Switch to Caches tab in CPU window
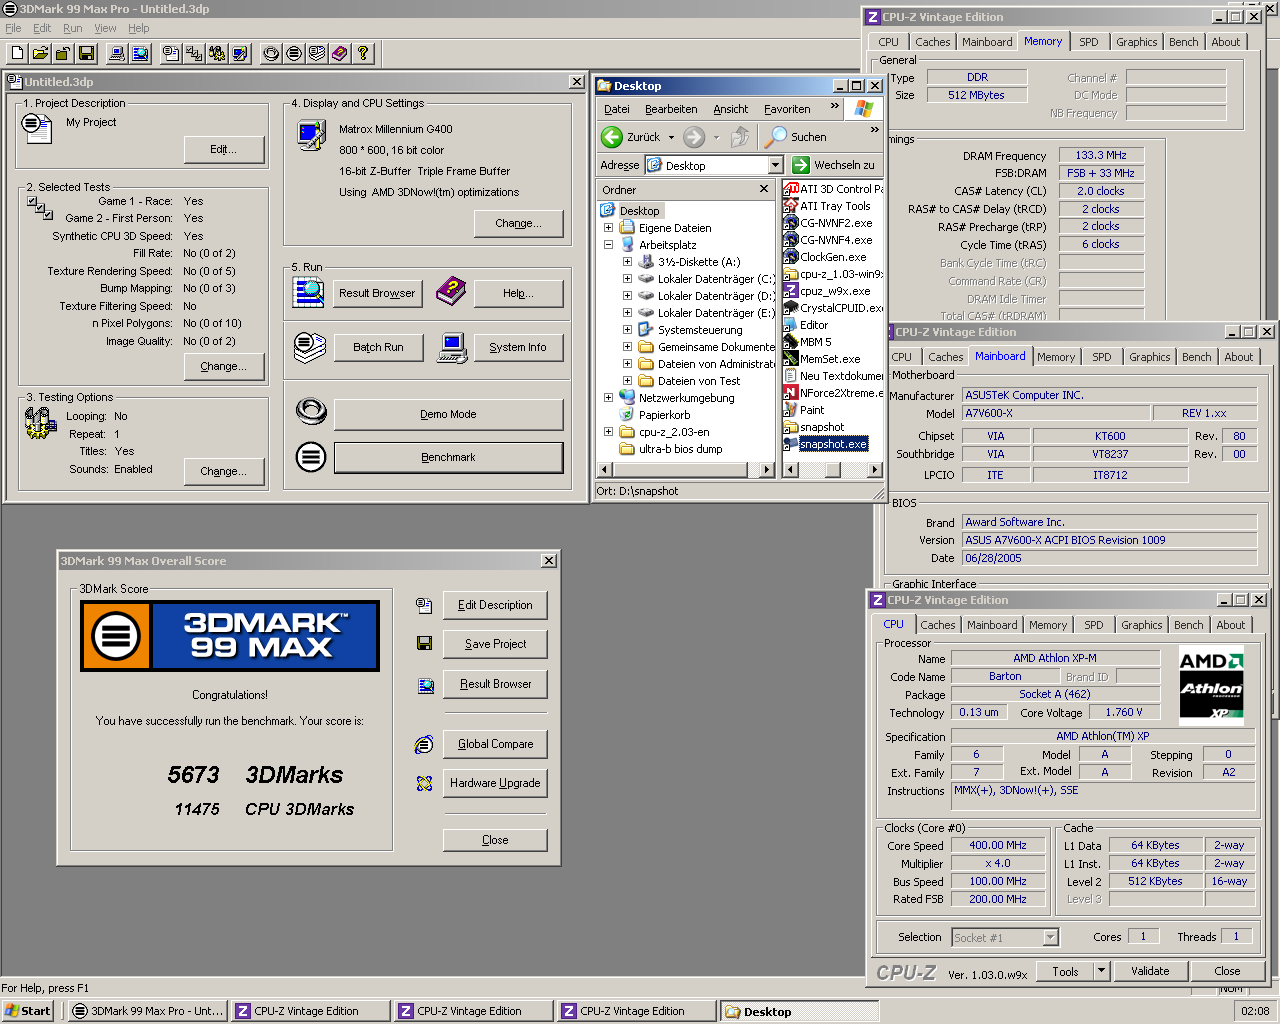The width and height of the screenshot is (1280, 1024). tap(938, 625)
